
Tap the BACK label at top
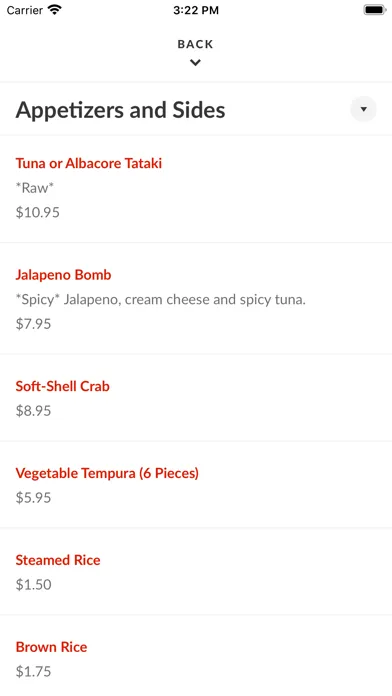click(x=195, y=44)
